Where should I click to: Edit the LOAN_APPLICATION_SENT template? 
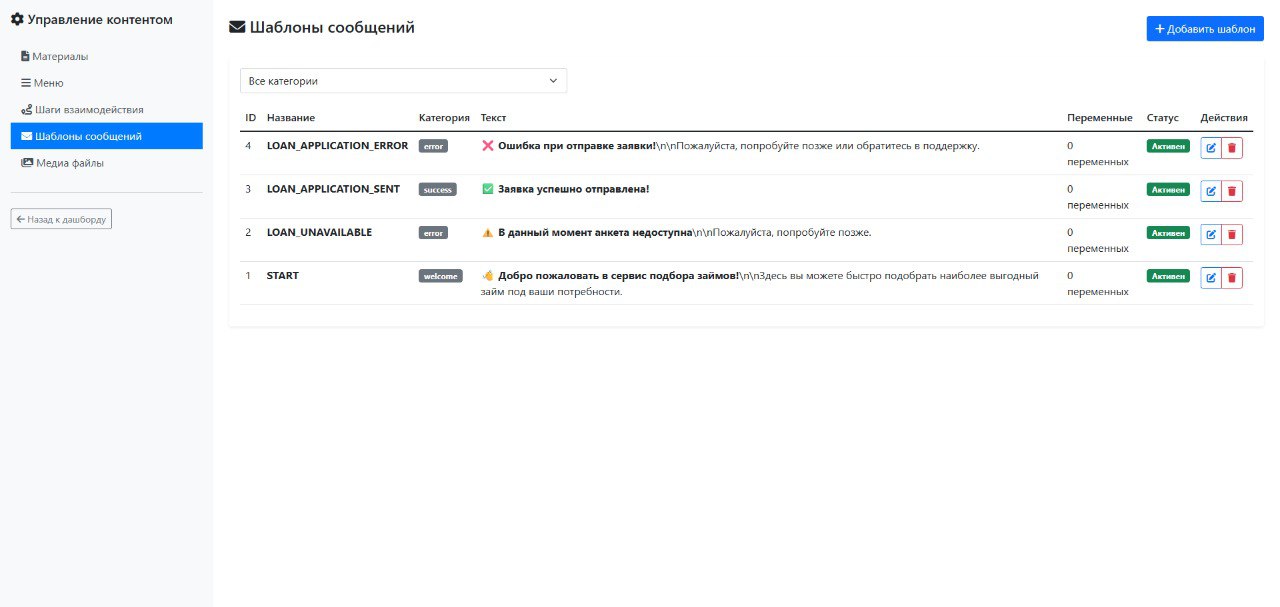[1211, 191]
